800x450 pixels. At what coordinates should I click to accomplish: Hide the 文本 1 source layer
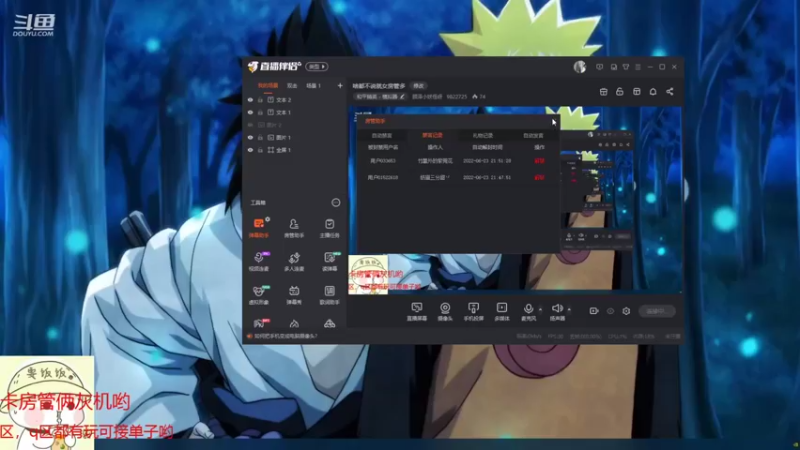tap(250, 112)
